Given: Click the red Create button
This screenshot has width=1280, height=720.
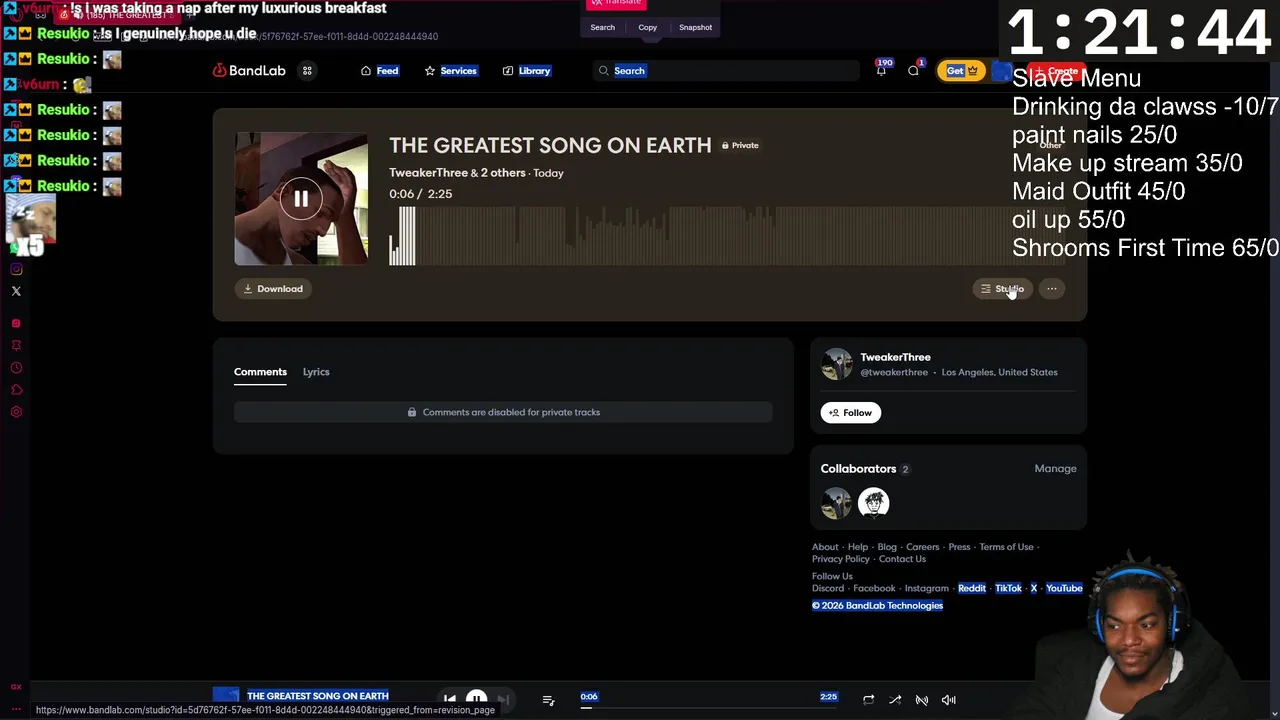Looking at the screenshot, I should (1058, 71).
